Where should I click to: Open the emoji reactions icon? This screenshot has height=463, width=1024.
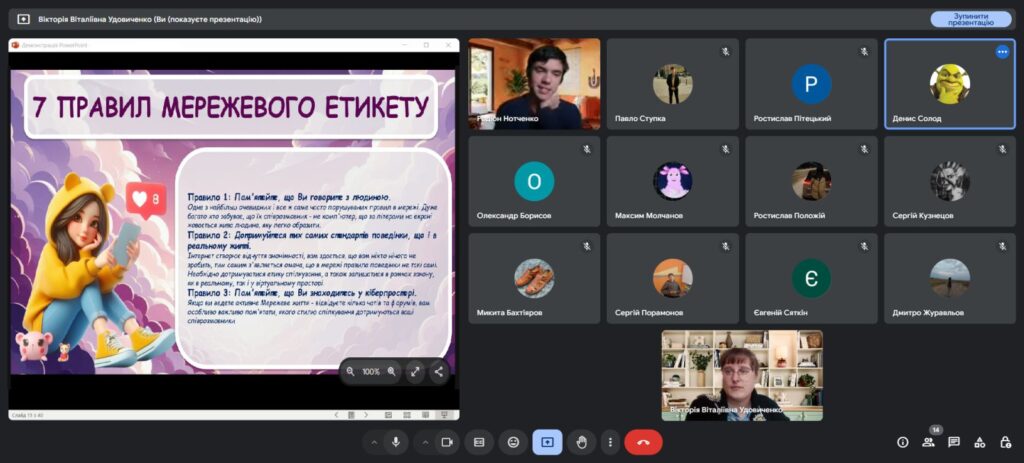pos(513,441)
